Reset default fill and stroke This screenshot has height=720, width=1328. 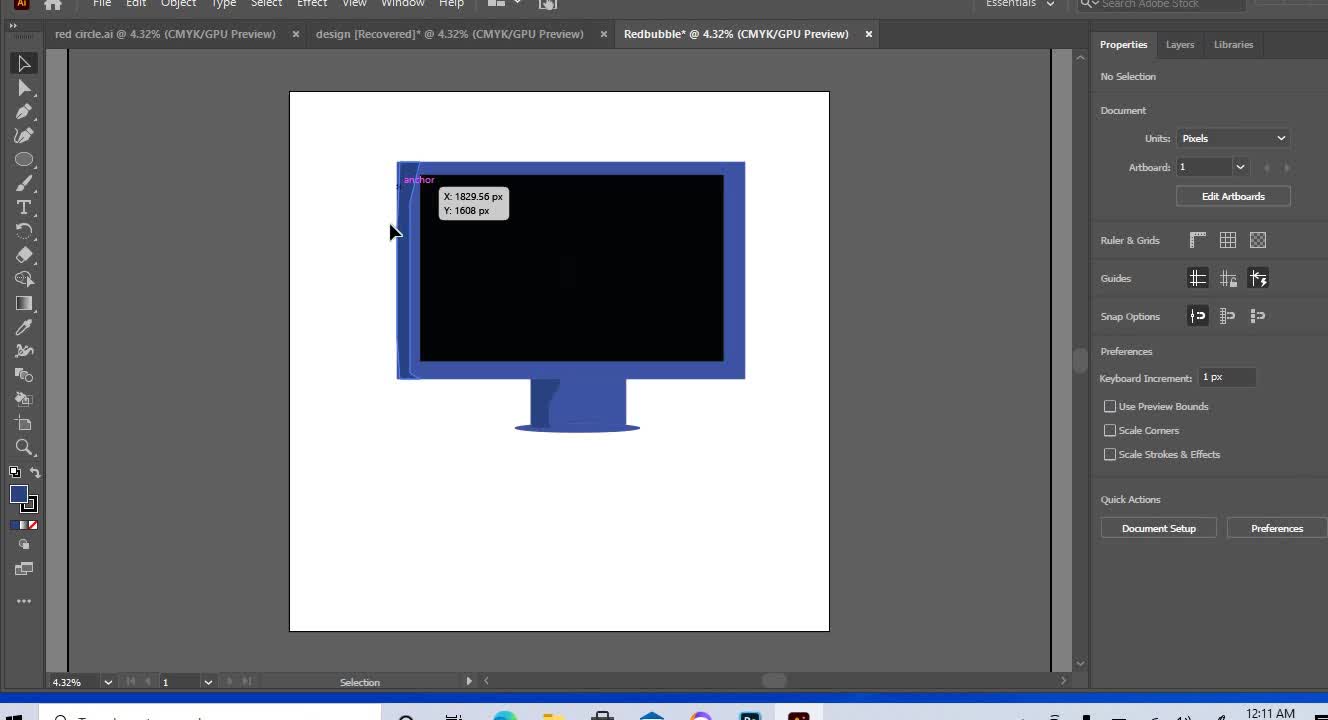(15, 473)
